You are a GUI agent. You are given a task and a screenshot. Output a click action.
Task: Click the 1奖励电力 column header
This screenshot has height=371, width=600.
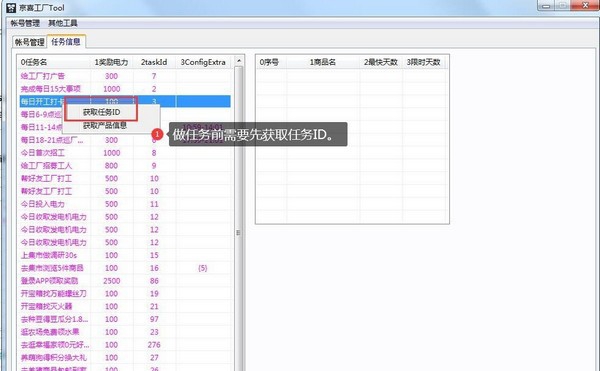[x=111, y=62]
